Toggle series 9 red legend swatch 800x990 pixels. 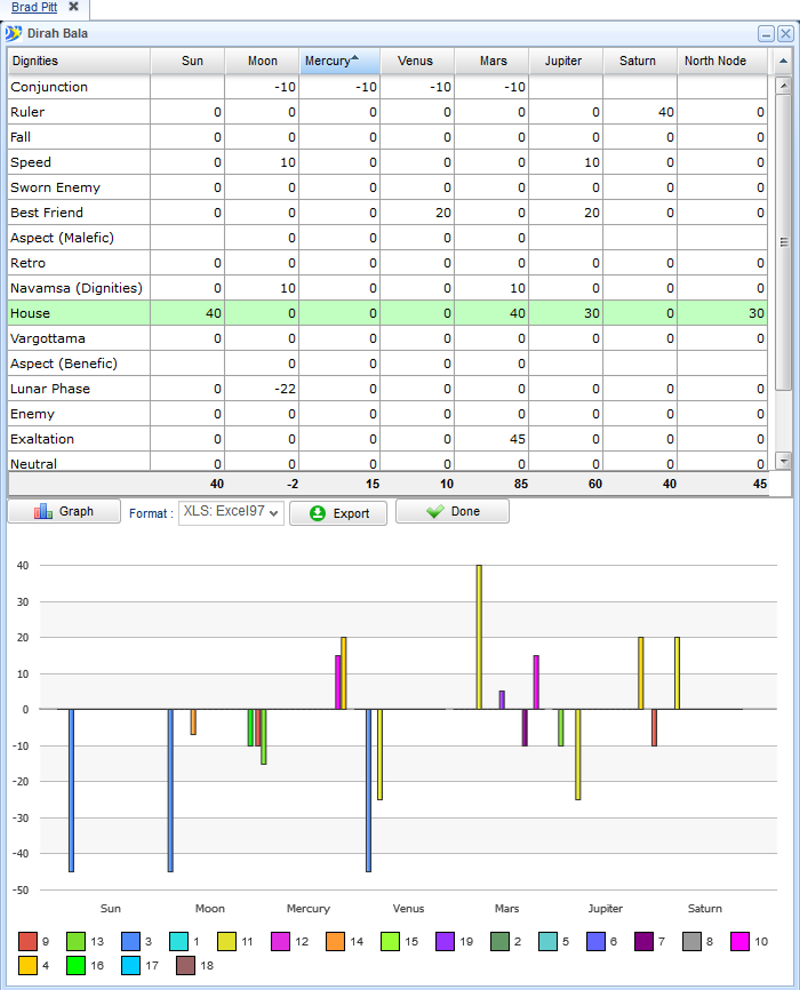(x=28, y=941)
